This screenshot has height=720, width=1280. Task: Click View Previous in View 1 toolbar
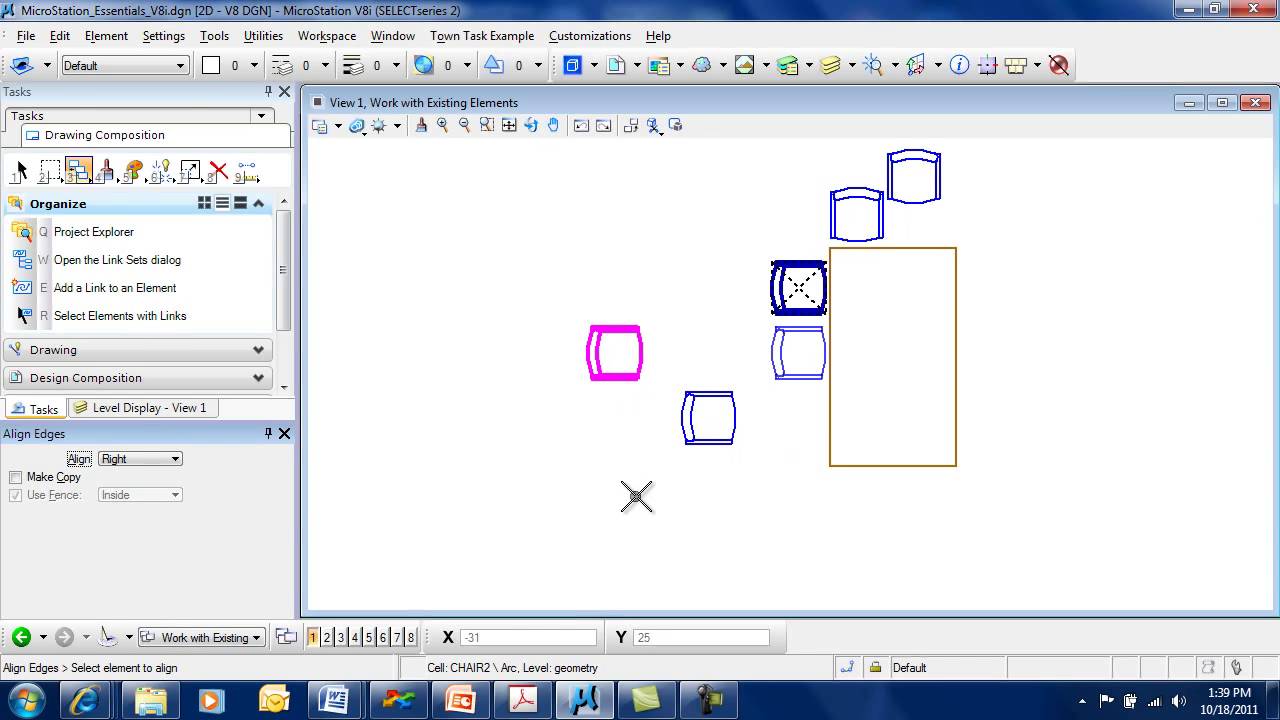coord(581,125)
